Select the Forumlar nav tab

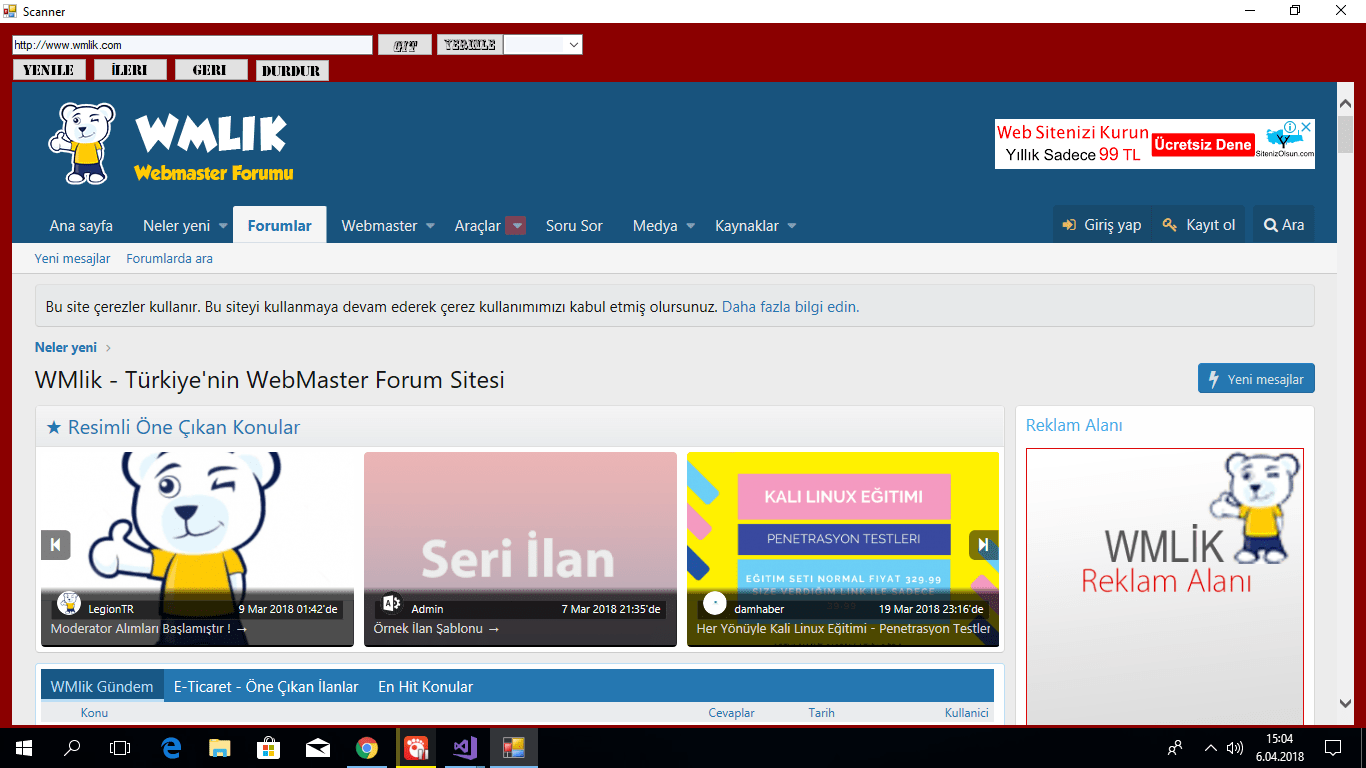click(280, 226)
